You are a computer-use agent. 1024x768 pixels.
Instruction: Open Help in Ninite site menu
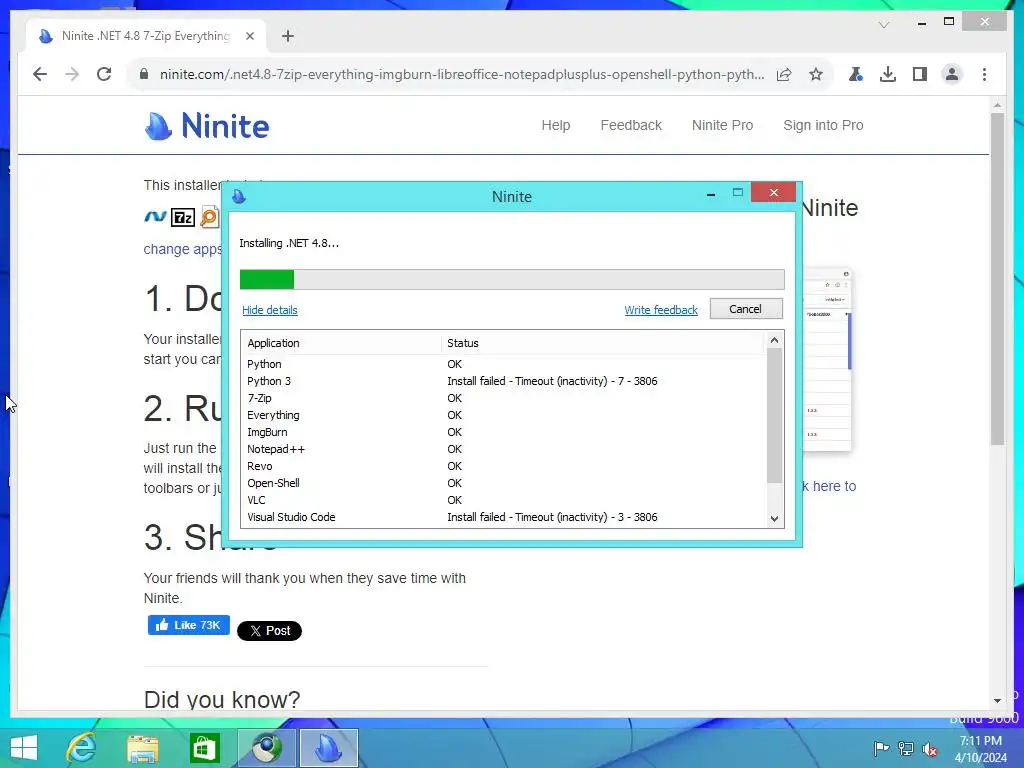(x=556, y=125)
